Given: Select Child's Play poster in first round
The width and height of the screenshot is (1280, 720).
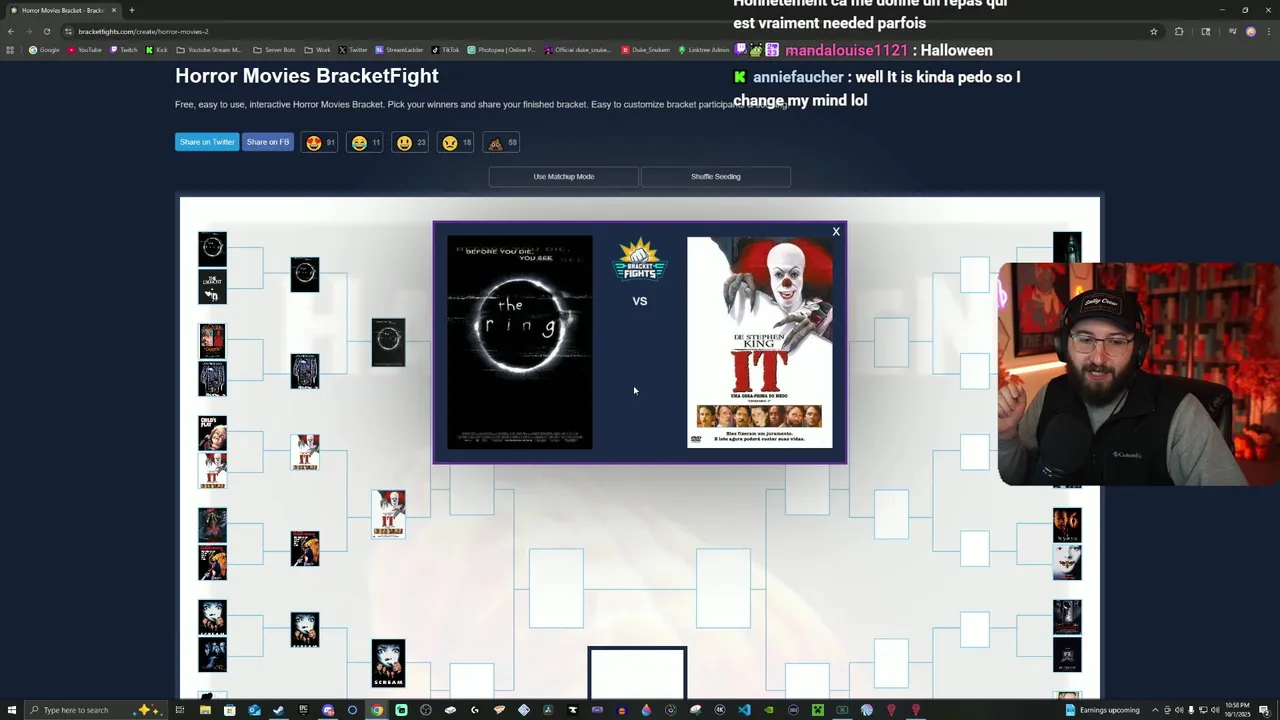Looking at the screenshot, I should pyautogui.click(x=212, y=433).
